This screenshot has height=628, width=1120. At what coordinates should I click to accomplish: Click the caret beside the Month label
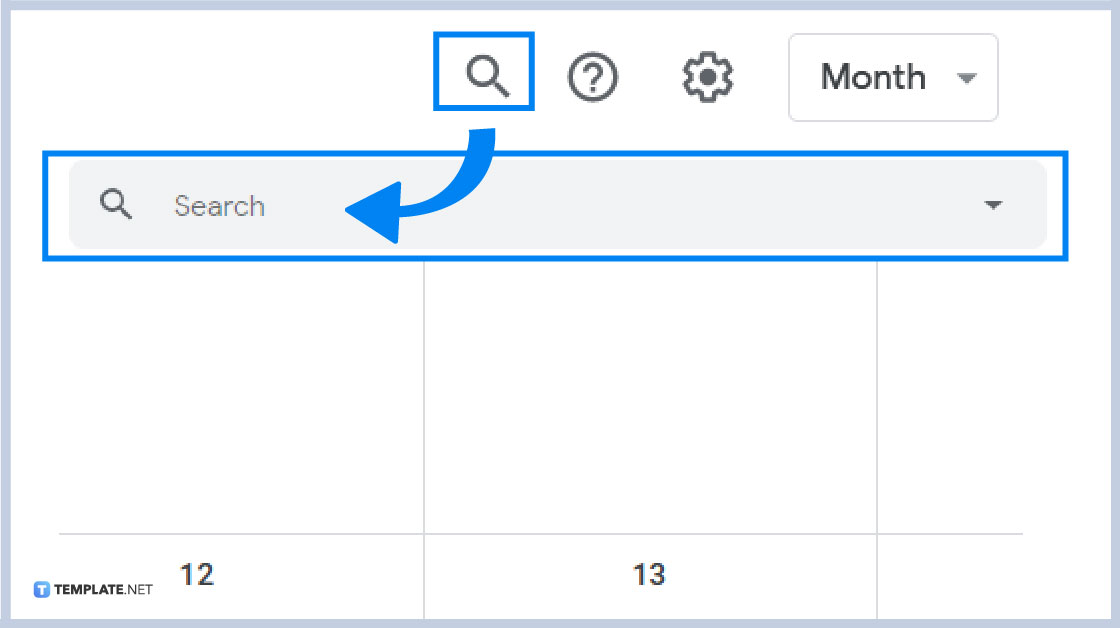point(967,77)
